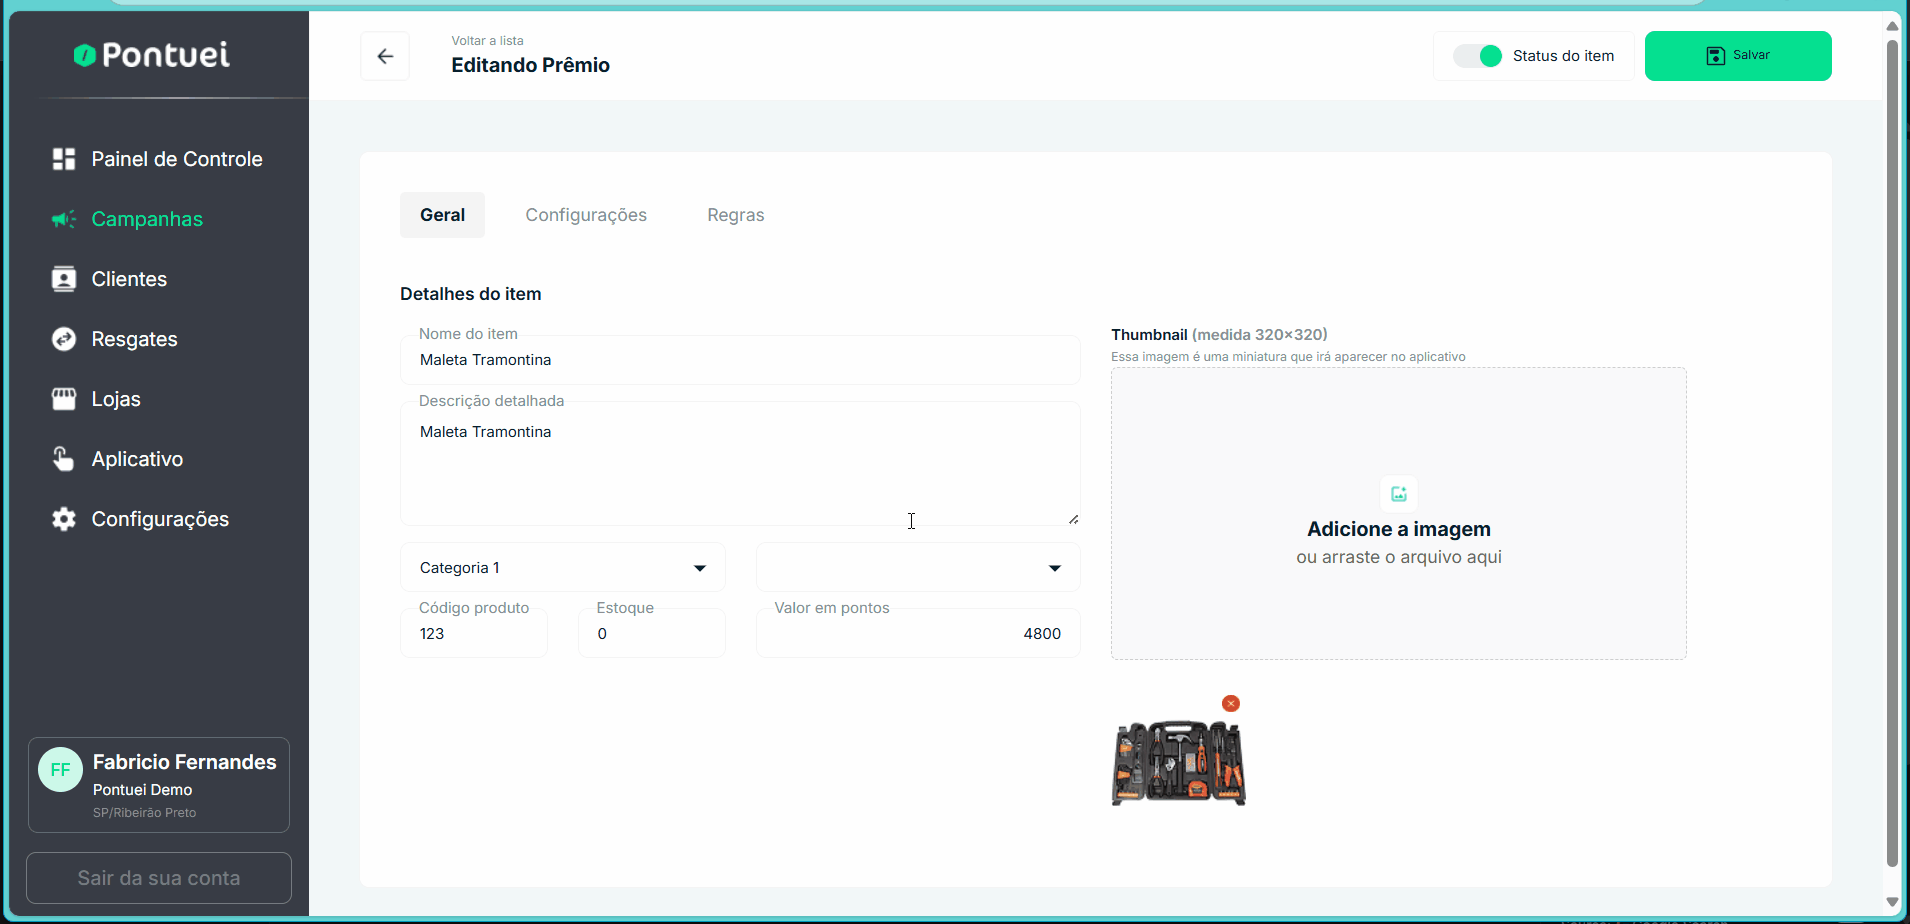Click the back arrow to return to list

click(x=385, y=56)
